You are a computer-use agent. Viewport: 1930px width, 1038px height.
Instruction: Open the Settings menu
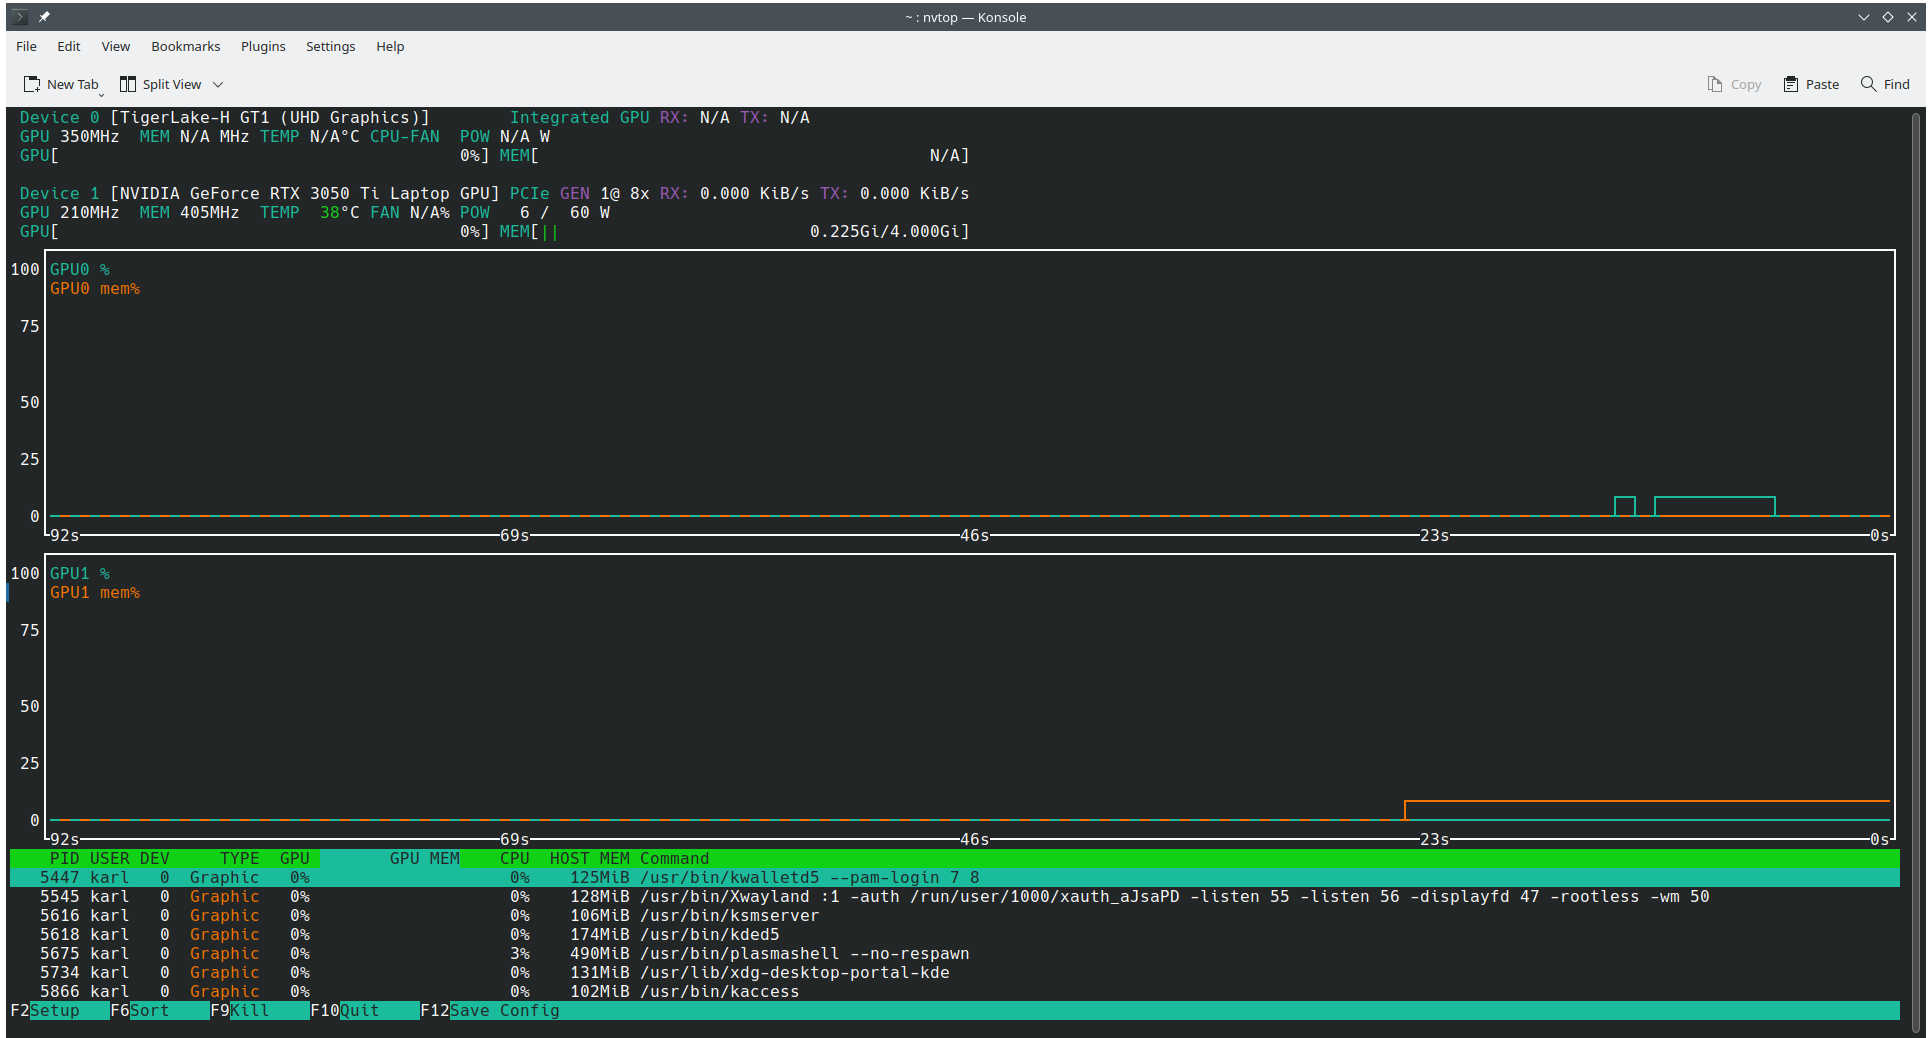(x=330, y=46)
